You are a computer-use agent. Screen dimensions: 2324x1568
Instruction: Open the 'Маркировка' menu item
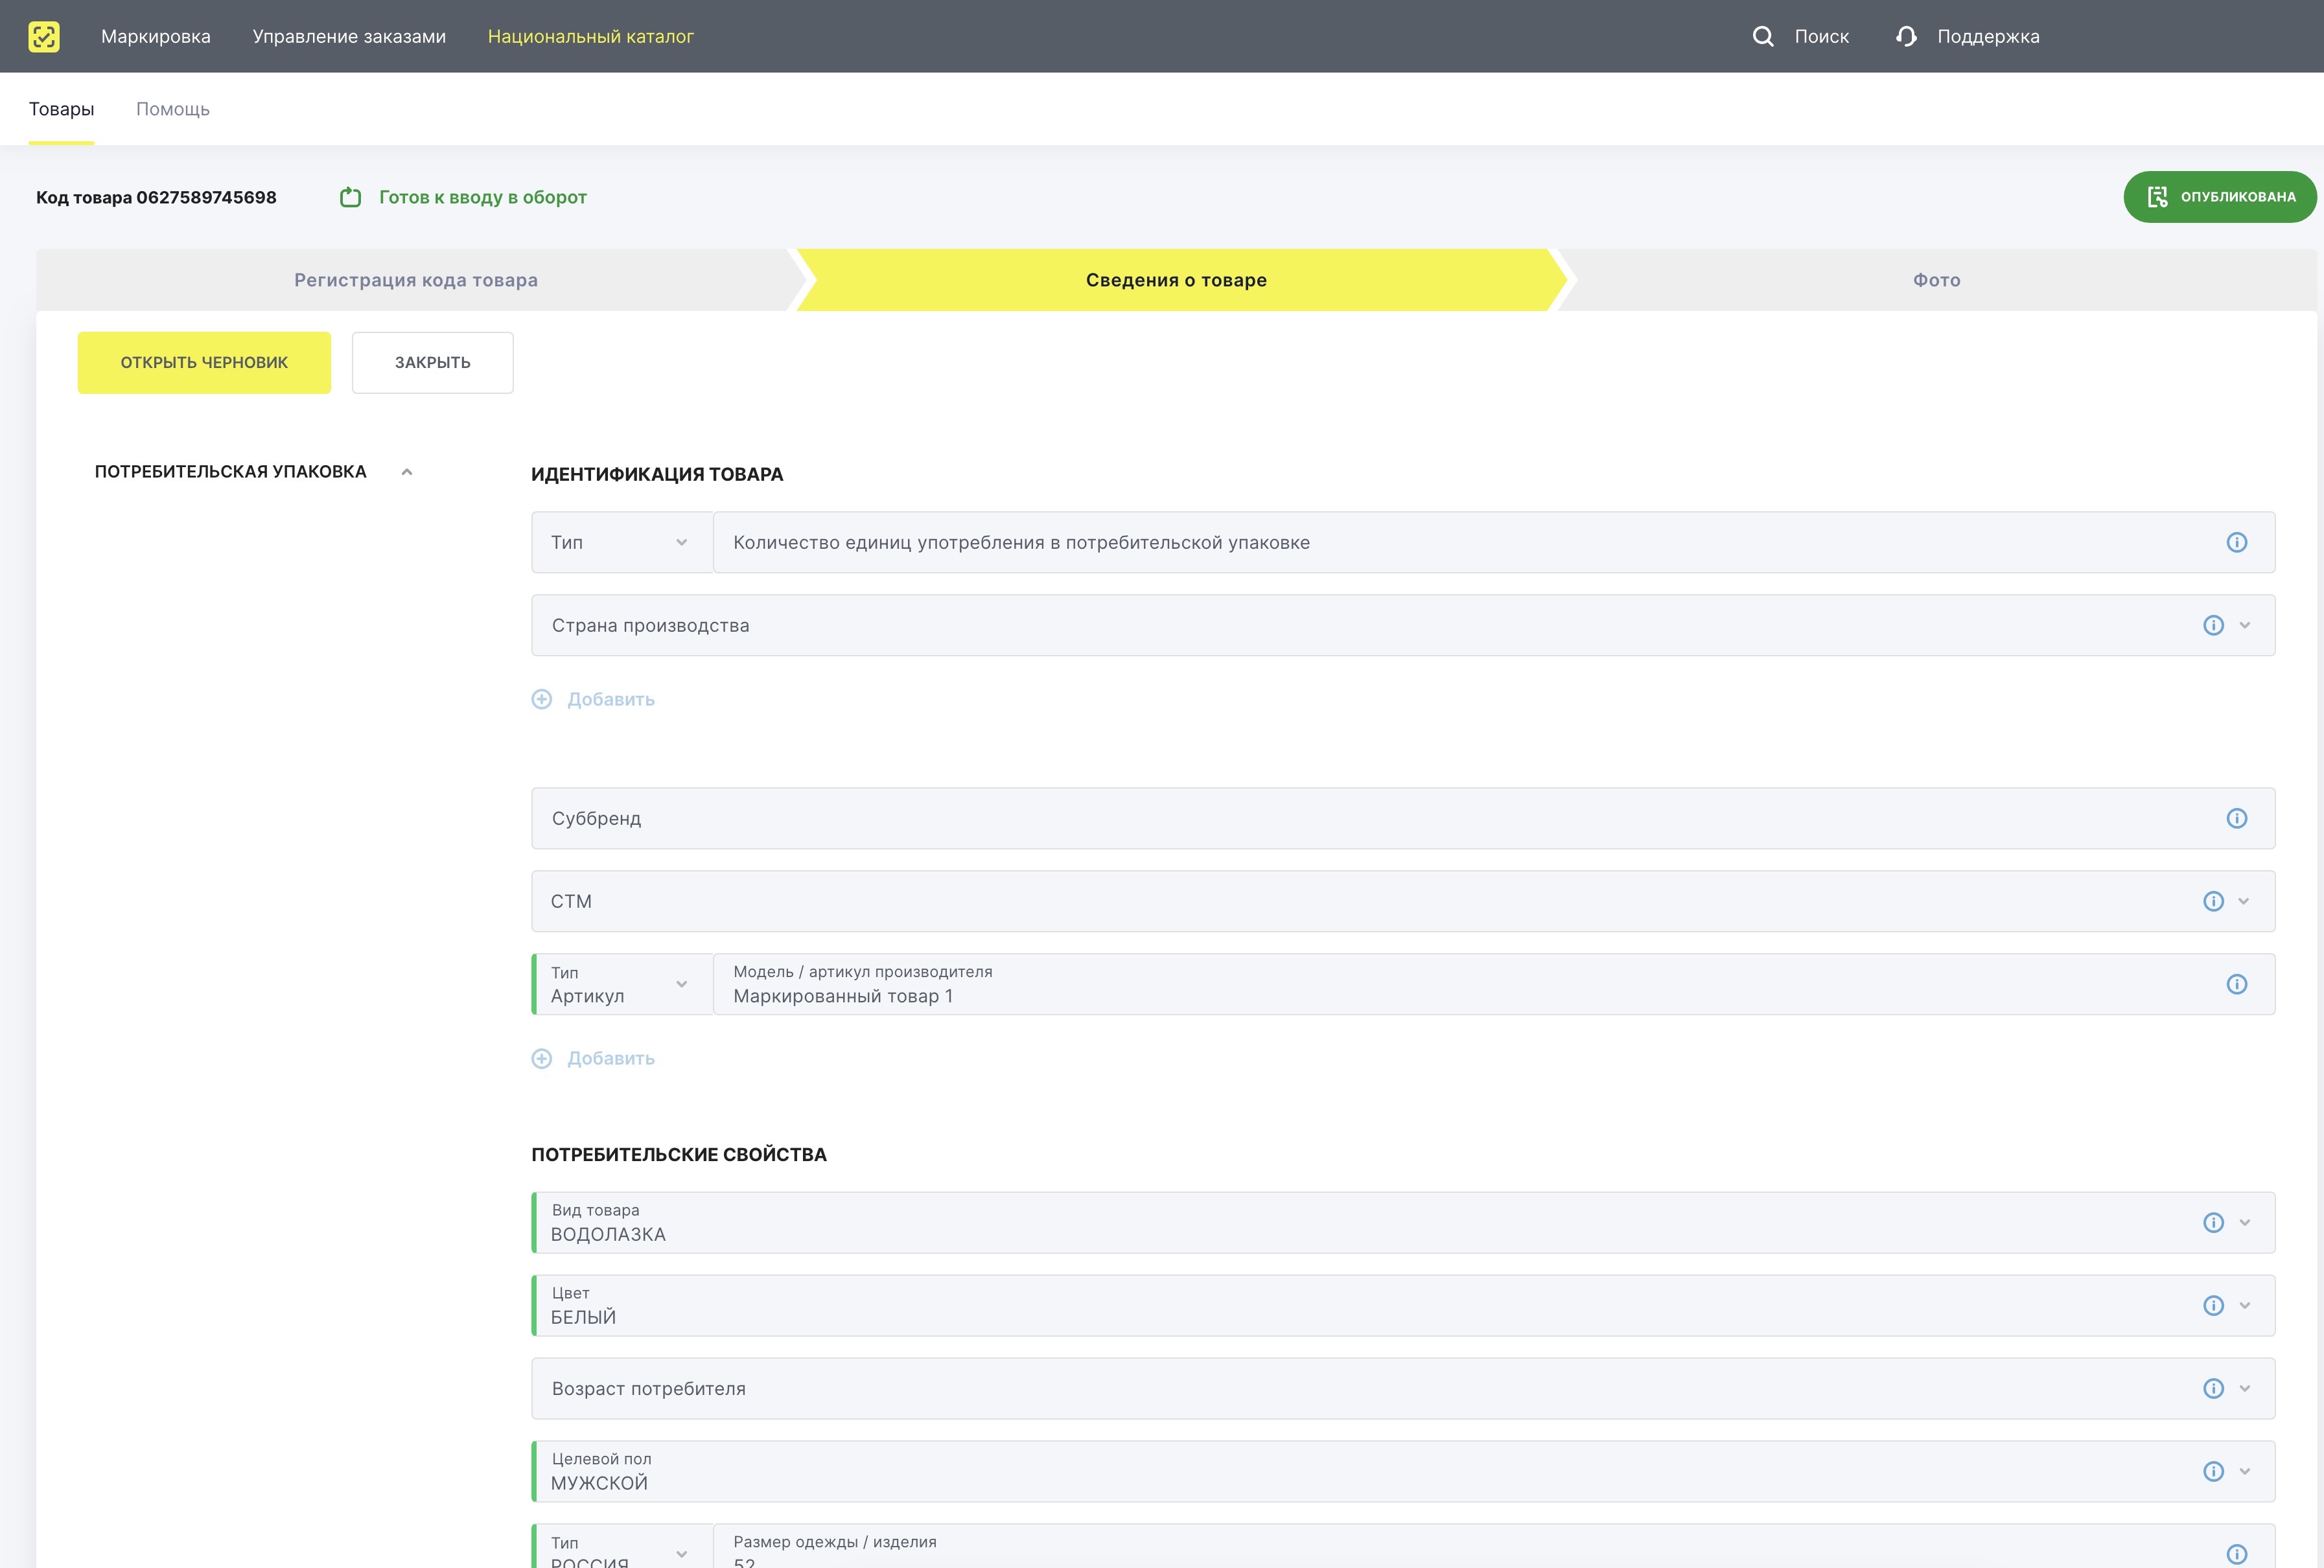click(x=156, y=36)
